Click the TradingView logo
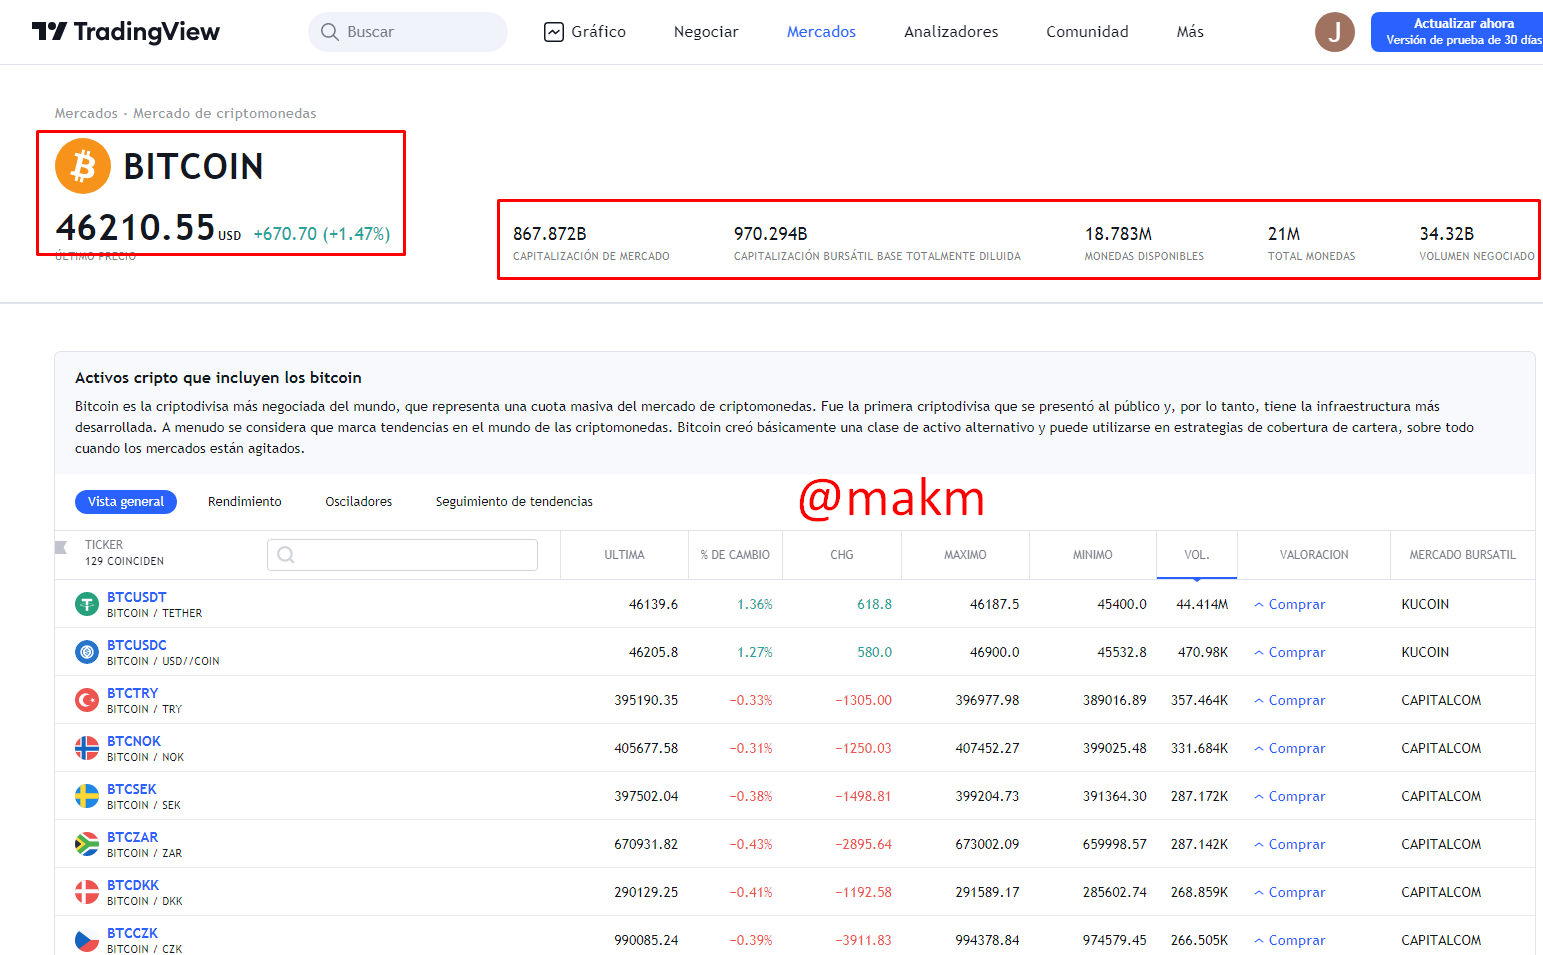This screenshot has height=955, width=1543. click(x=126, y=32)
